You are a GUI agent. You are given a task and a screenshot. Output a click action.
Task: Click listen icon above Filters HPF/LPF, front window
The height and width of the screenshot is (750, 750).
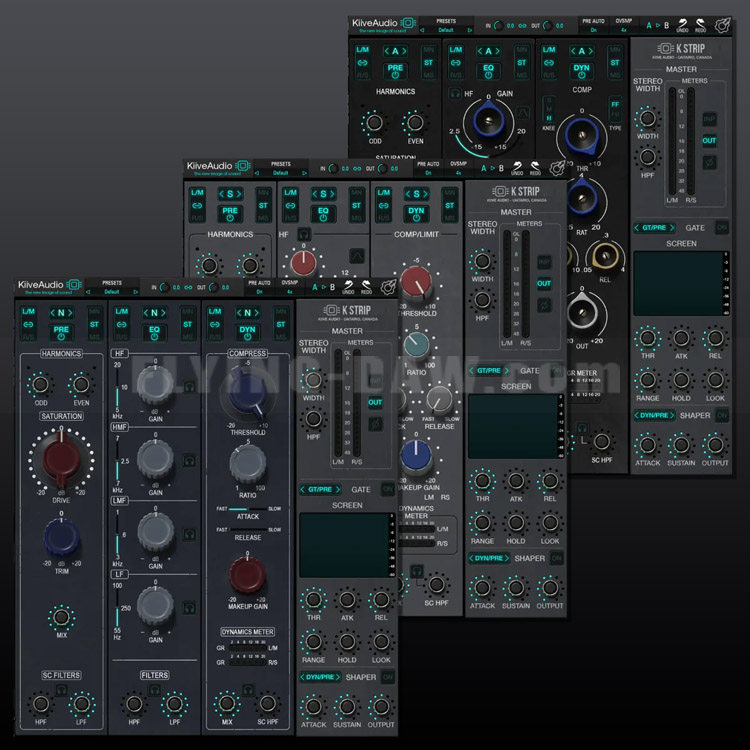click(x=154, y=690)
